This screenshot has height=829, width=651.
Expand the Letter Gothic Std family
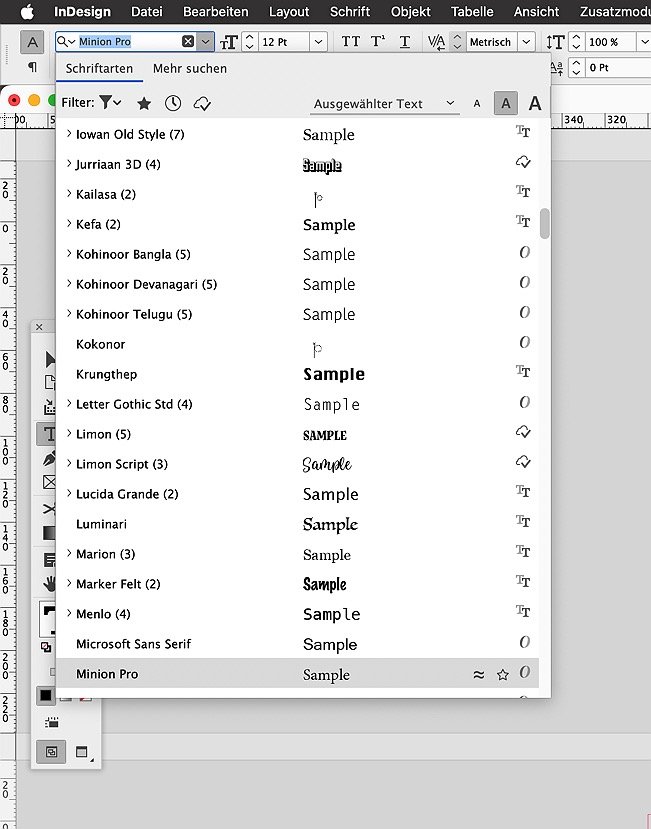coord(69,403)
